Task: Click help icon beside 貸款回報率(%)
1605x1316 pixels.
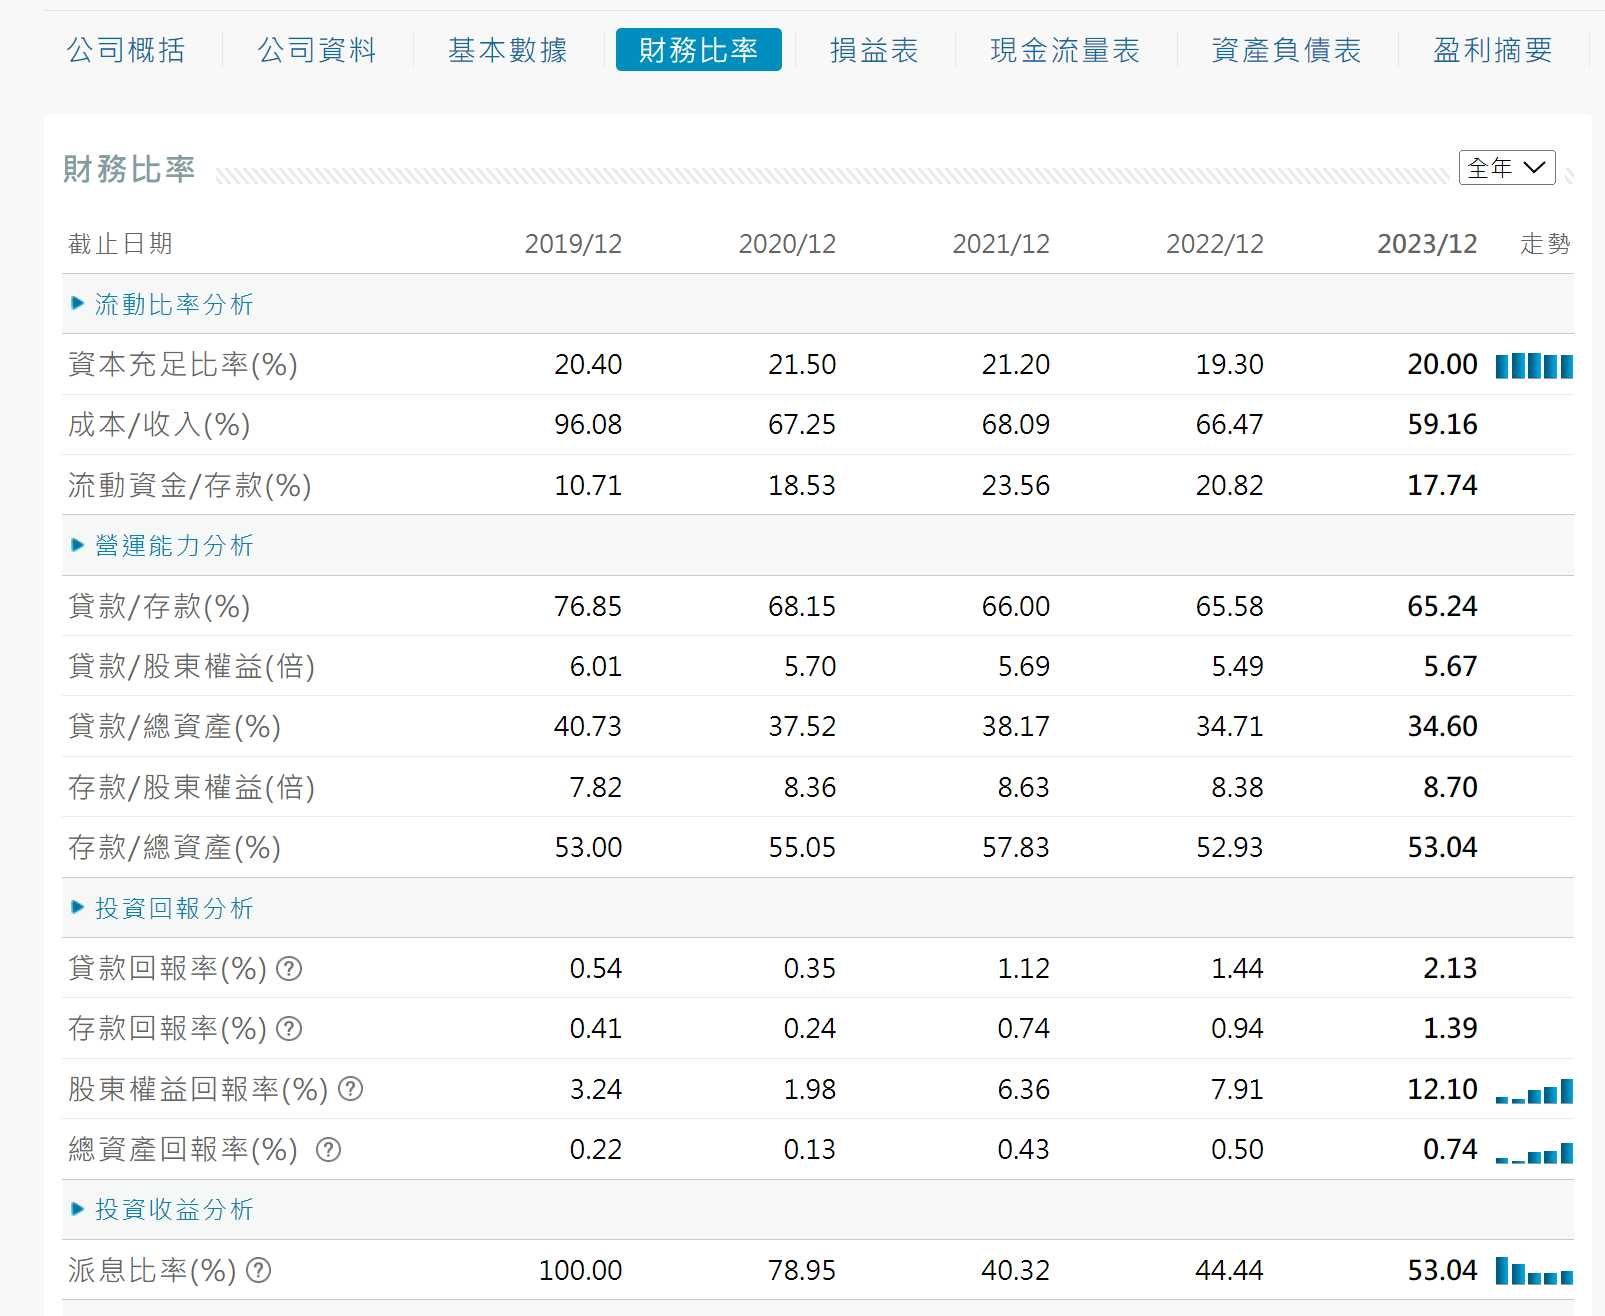Action: pos(289,968)
